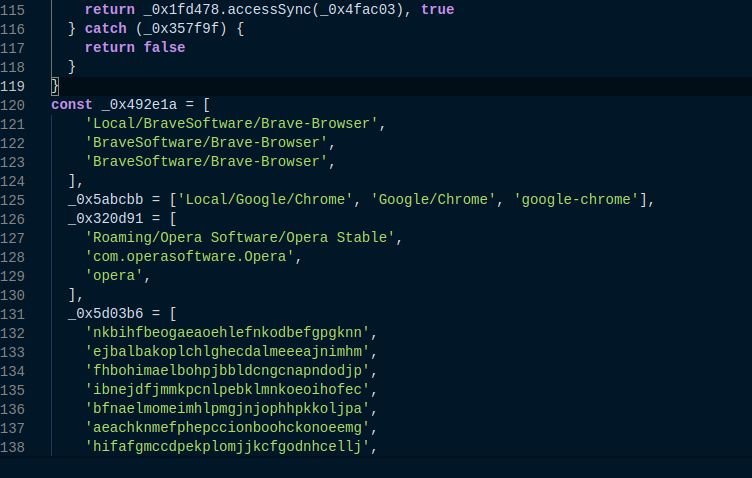This screenshot has height=478, width=752.
Task: Select line number 119 in gutter
Action: pyautogui.click(x=12, y=86)
